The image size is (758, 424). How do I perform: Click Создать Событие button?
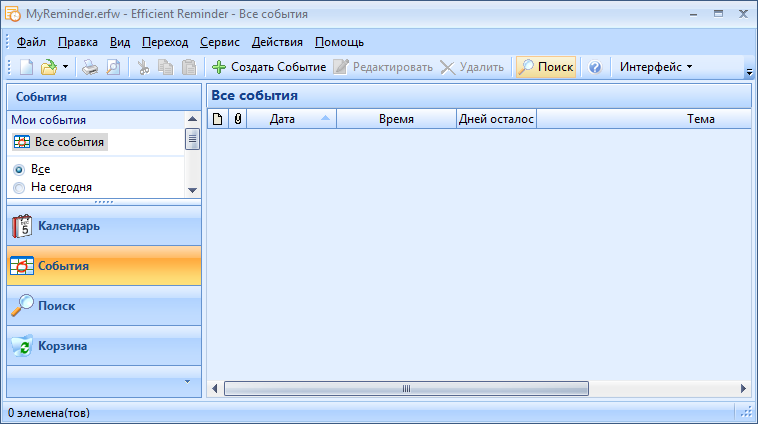coord(269,67)
